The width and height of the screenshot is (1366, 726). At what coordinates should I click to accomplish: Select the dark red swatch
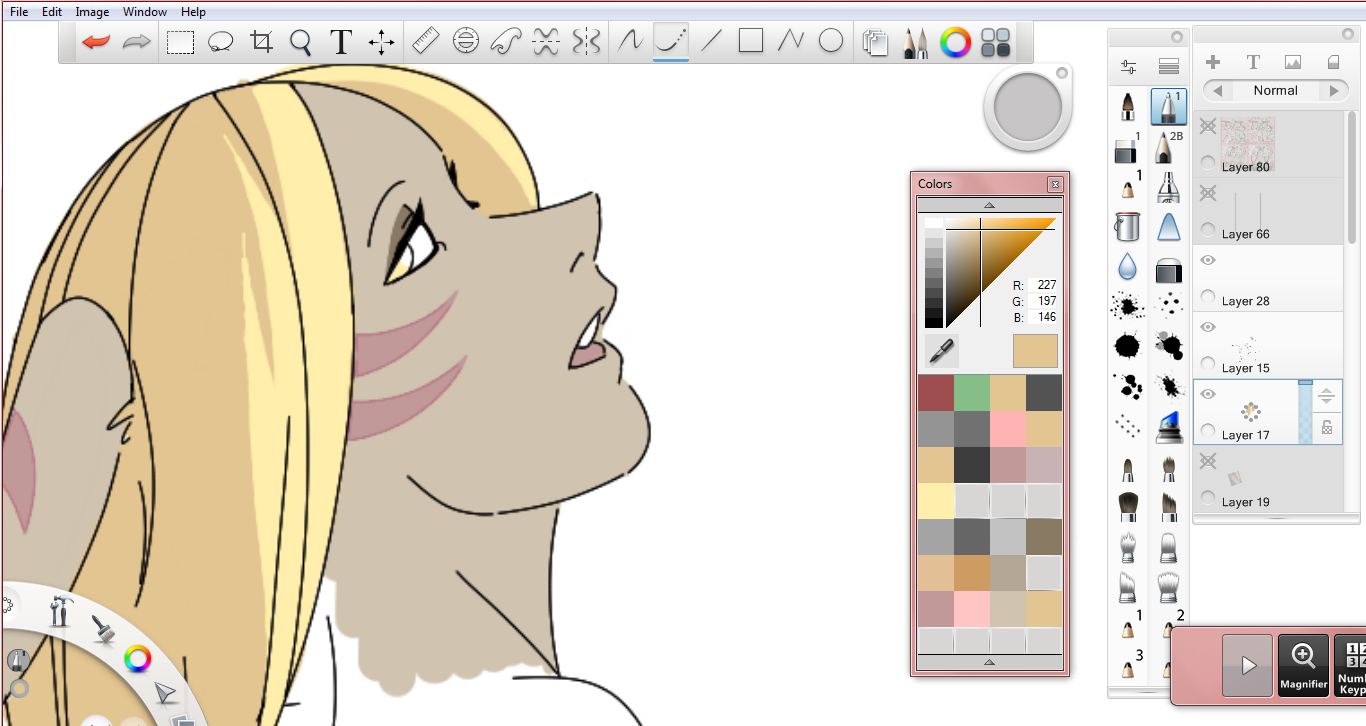(x=935, y=393)
